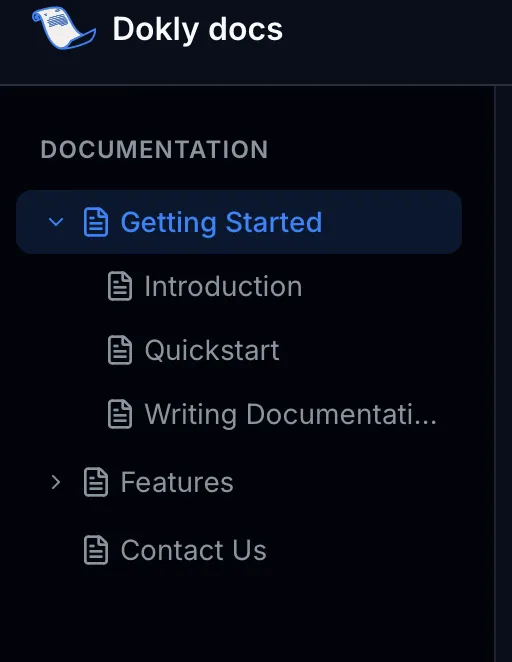Image resolution: width=512 pixels, height=662 pixels.
Task: Expand the Features section chevron
Action: [x=56, y=482]
